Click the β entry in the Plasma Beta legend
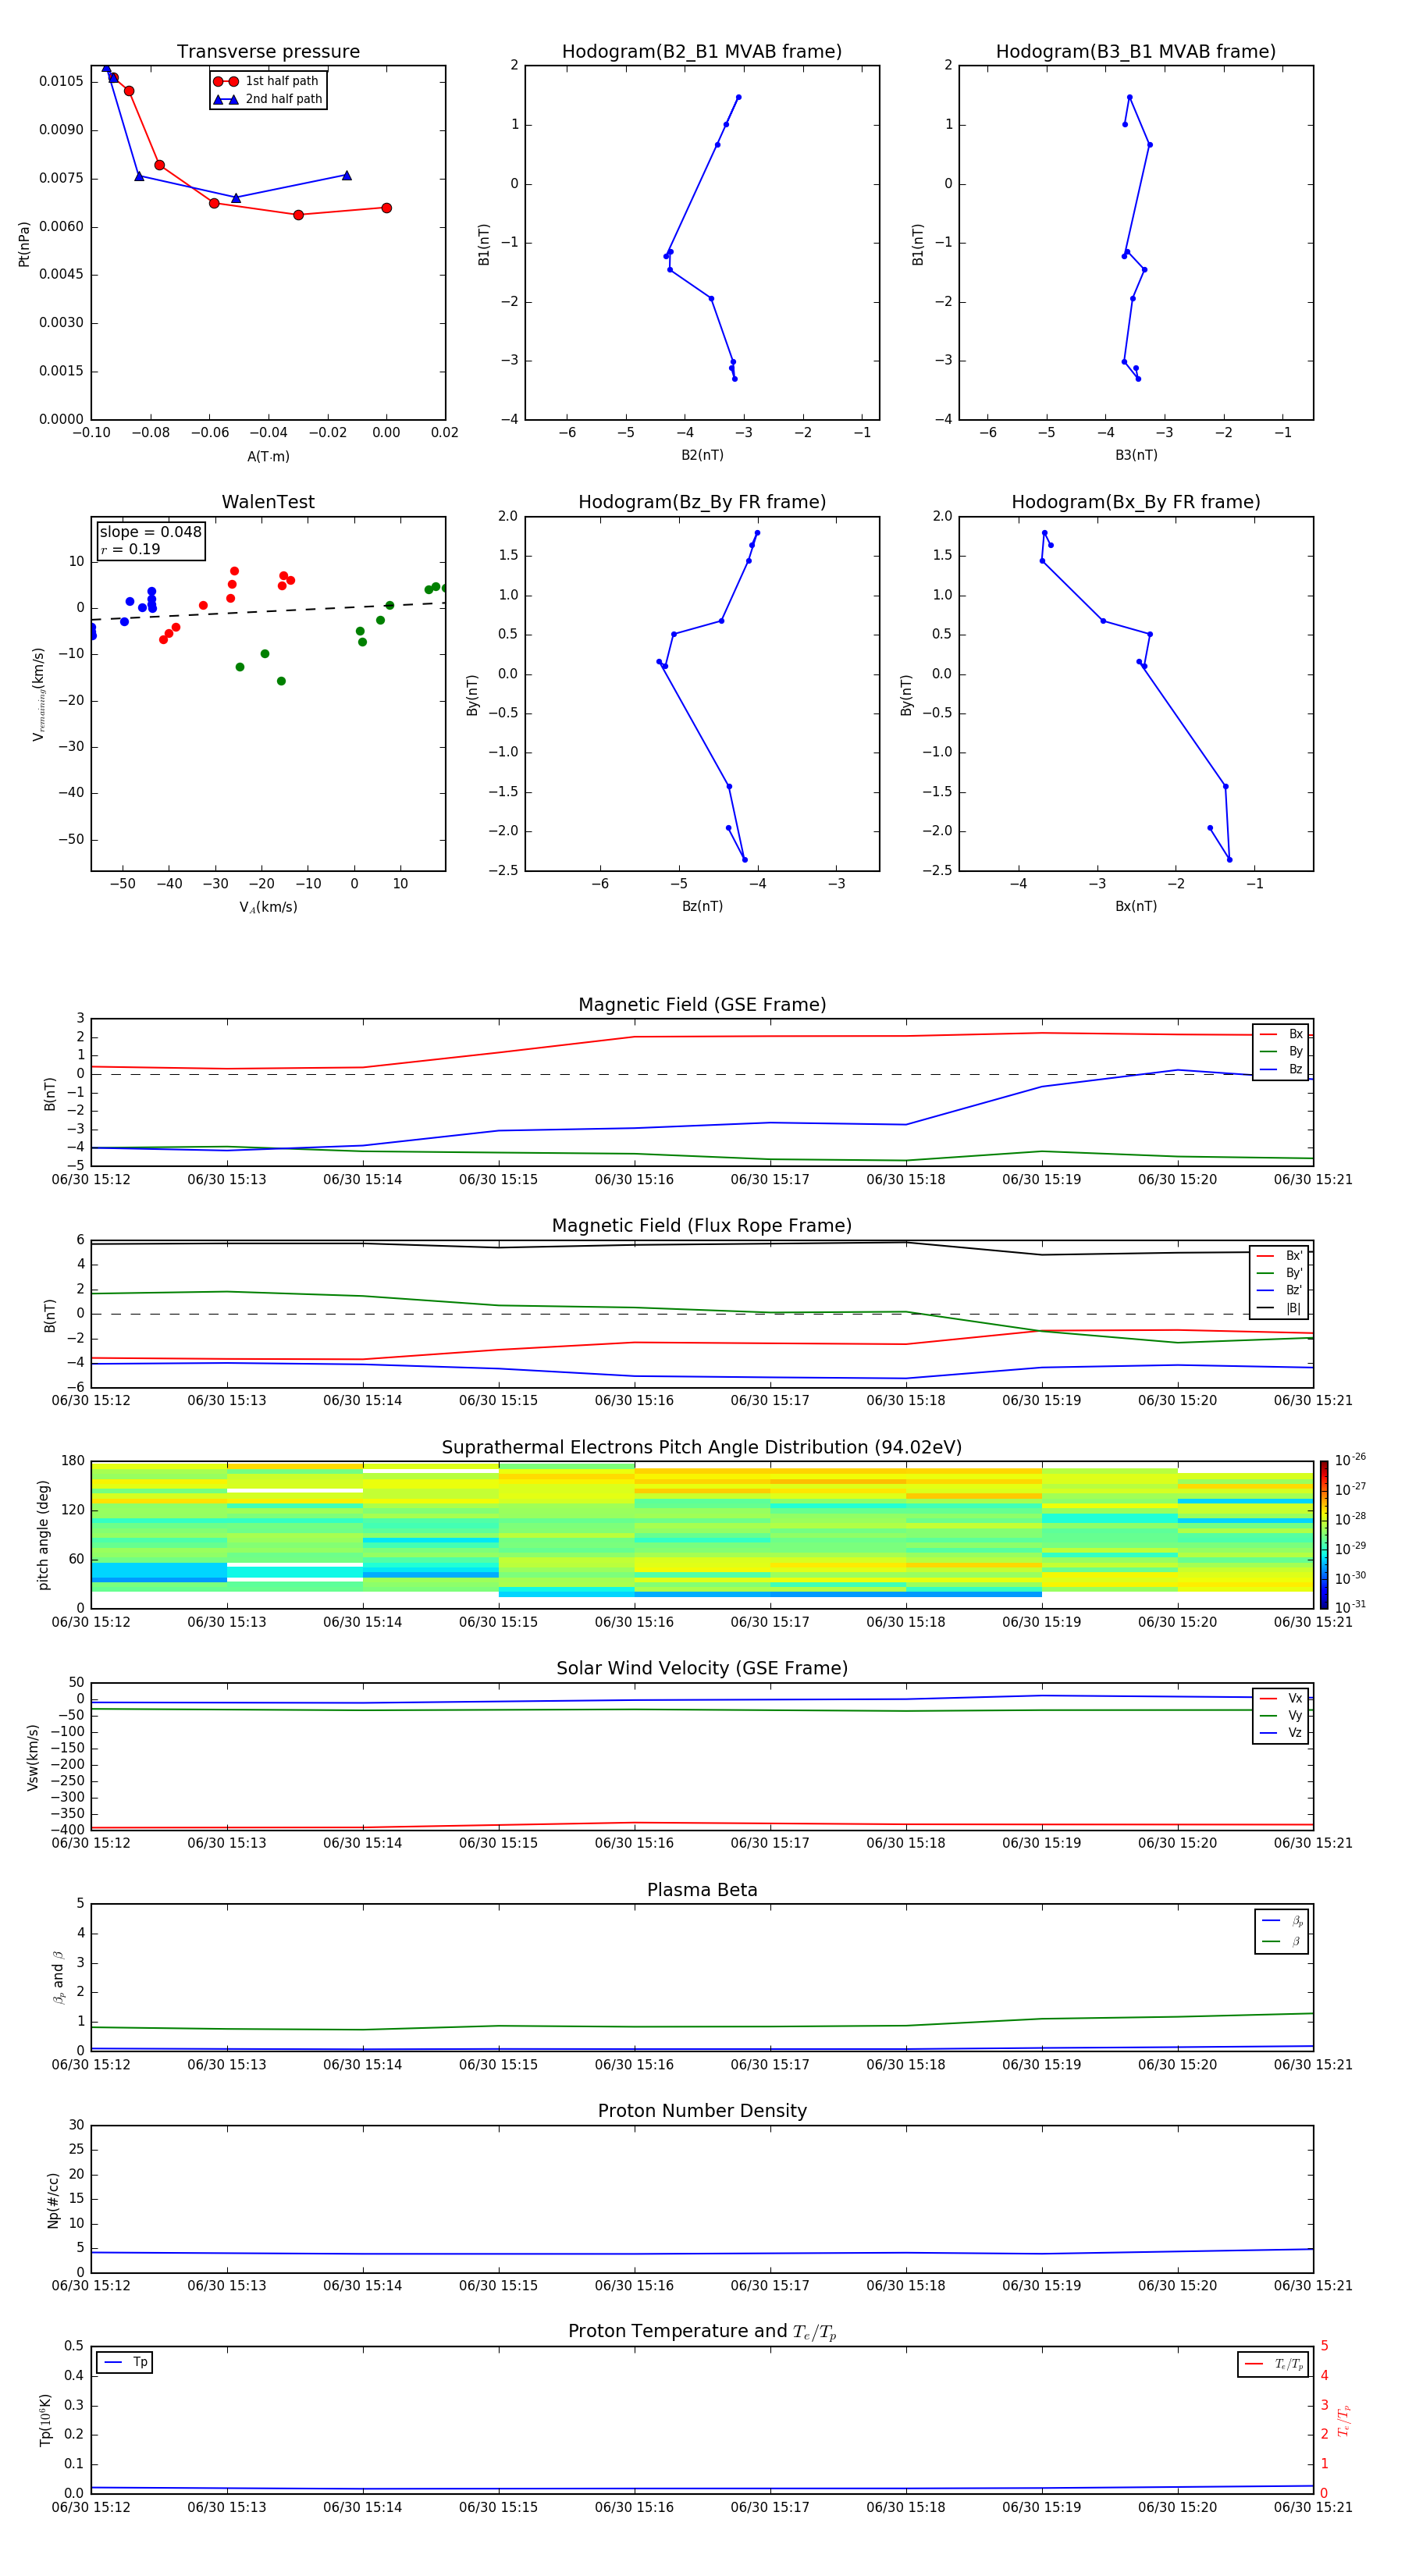The width and height of the screenshot is (1405, 2576). [1282, 1941]
